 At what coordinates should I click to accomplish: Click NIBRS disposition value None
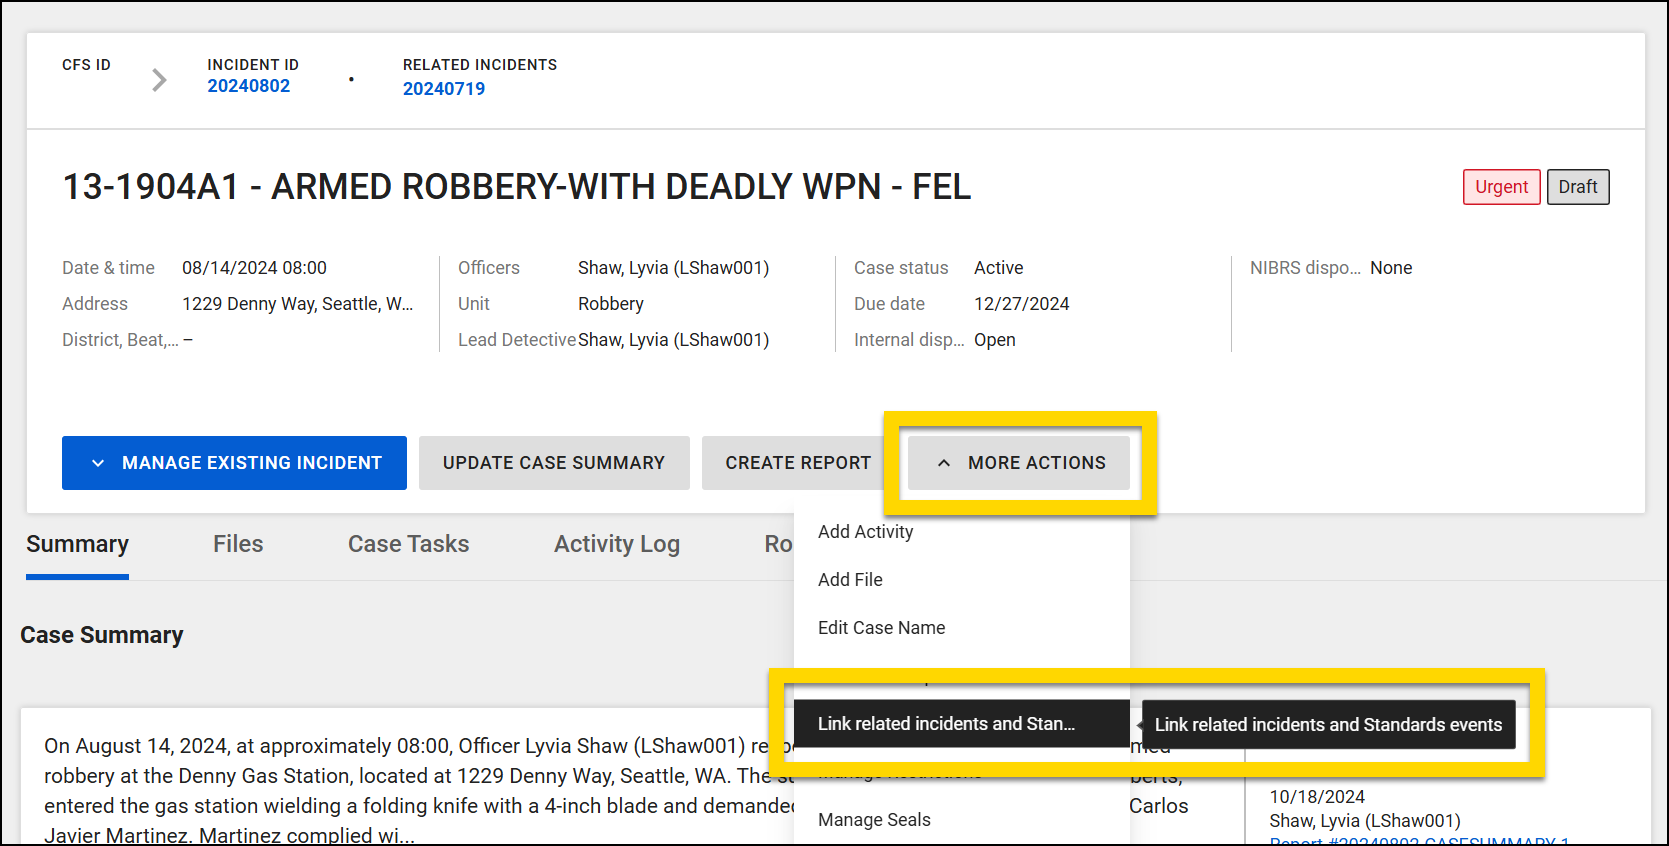[x=1391, y=268]
